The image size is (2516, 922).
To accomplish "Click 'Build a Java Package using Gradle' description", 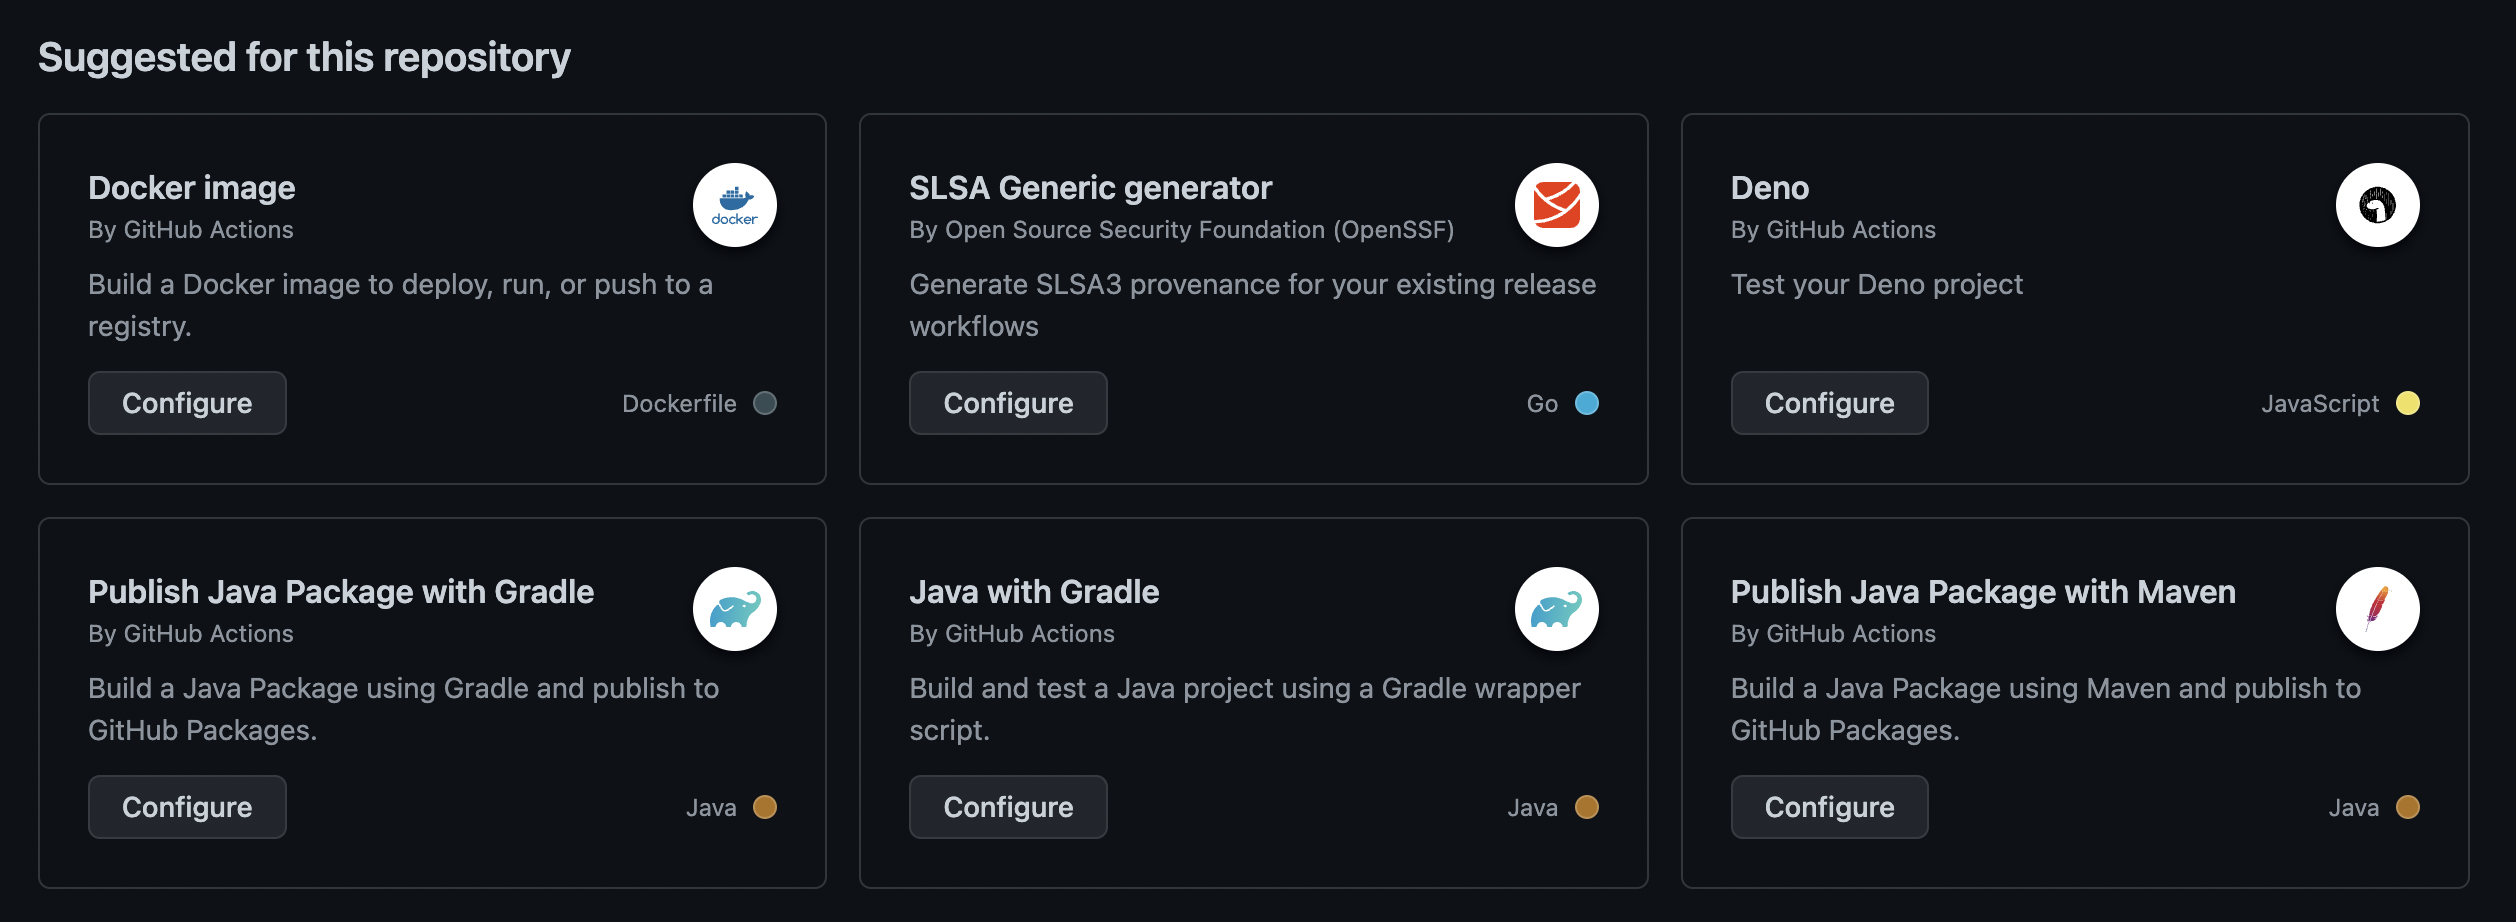I will 403,709.
